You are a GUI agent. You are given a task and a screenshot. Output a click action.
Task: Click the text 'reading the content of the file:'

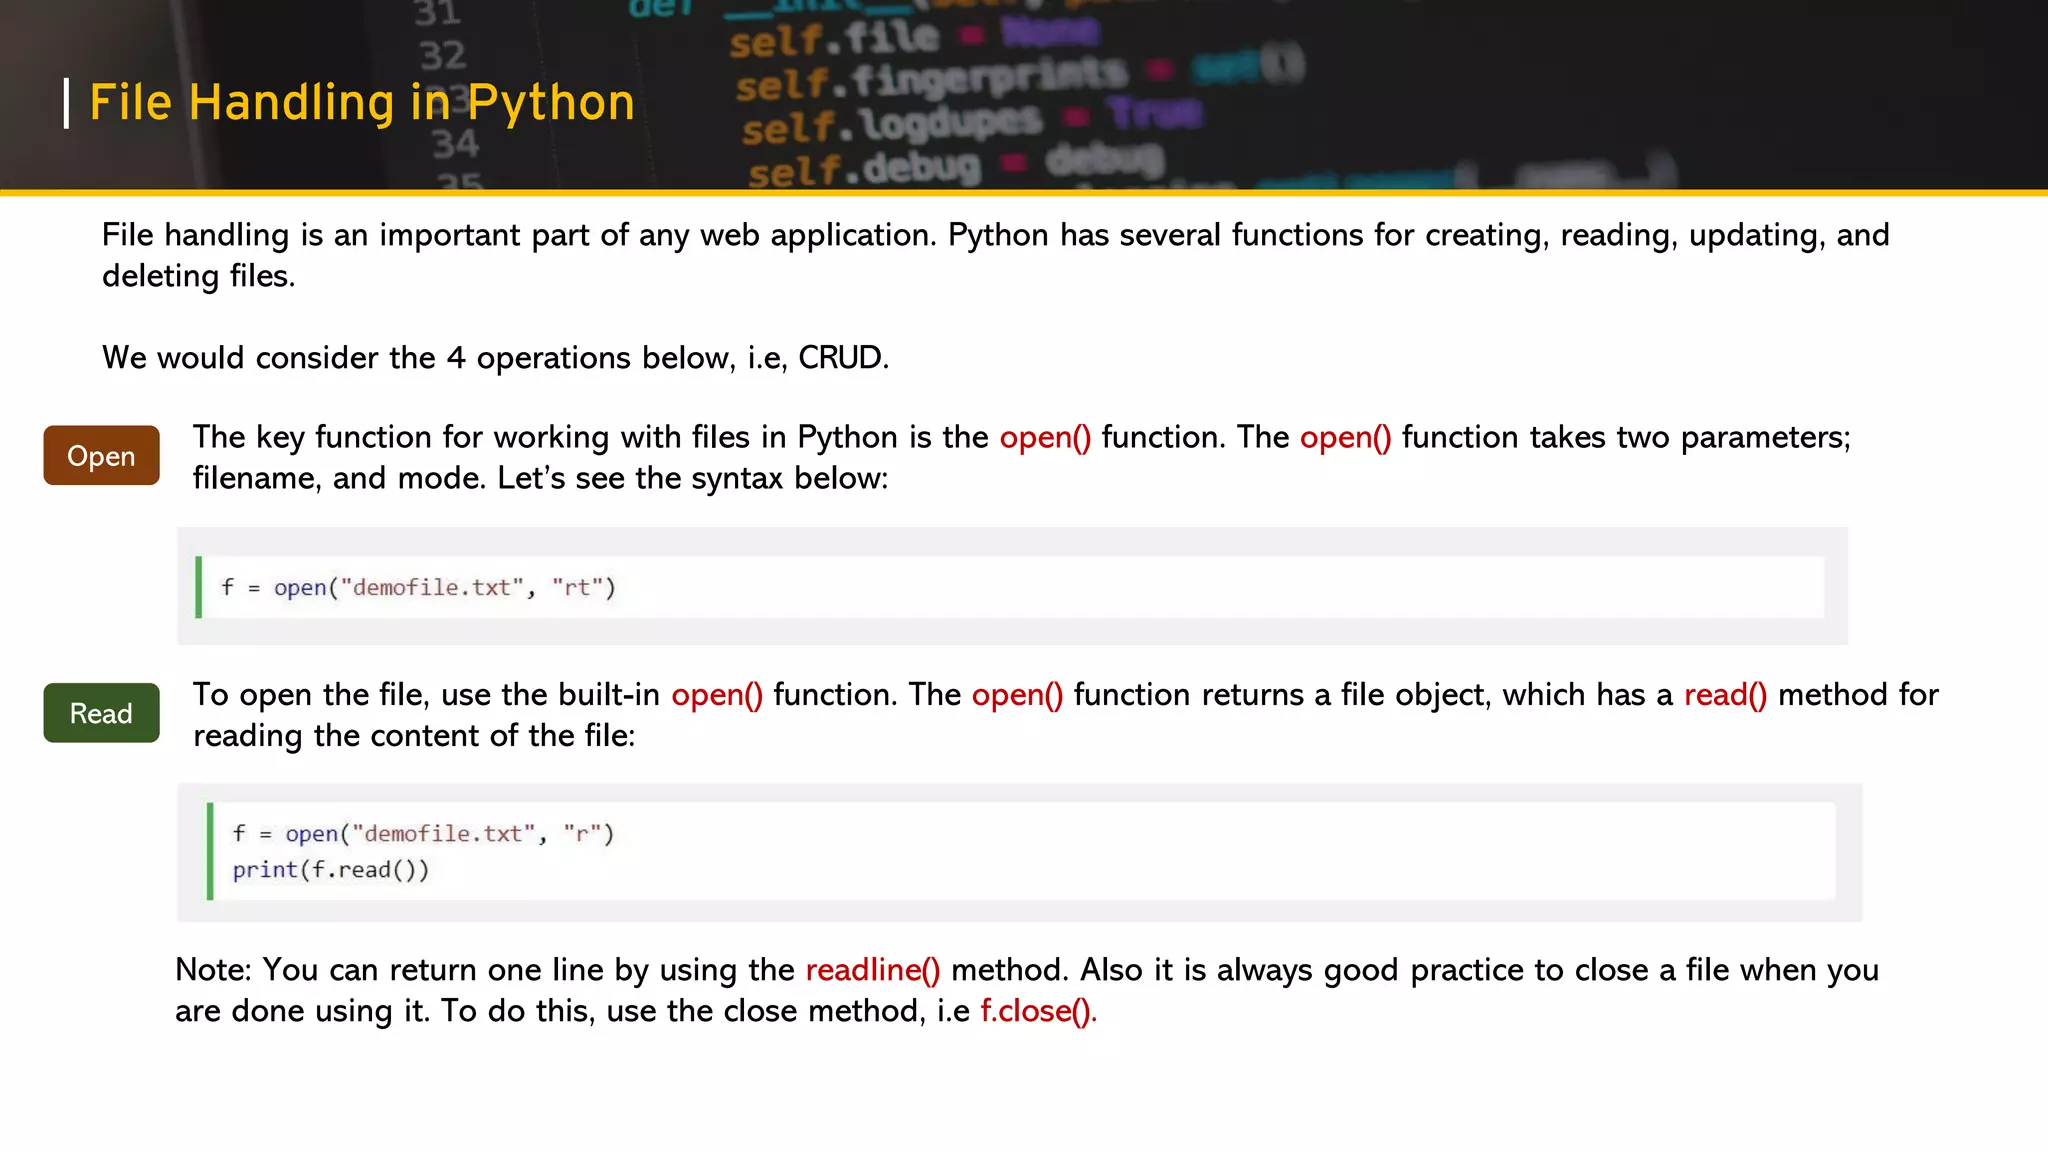pos(414,736)
